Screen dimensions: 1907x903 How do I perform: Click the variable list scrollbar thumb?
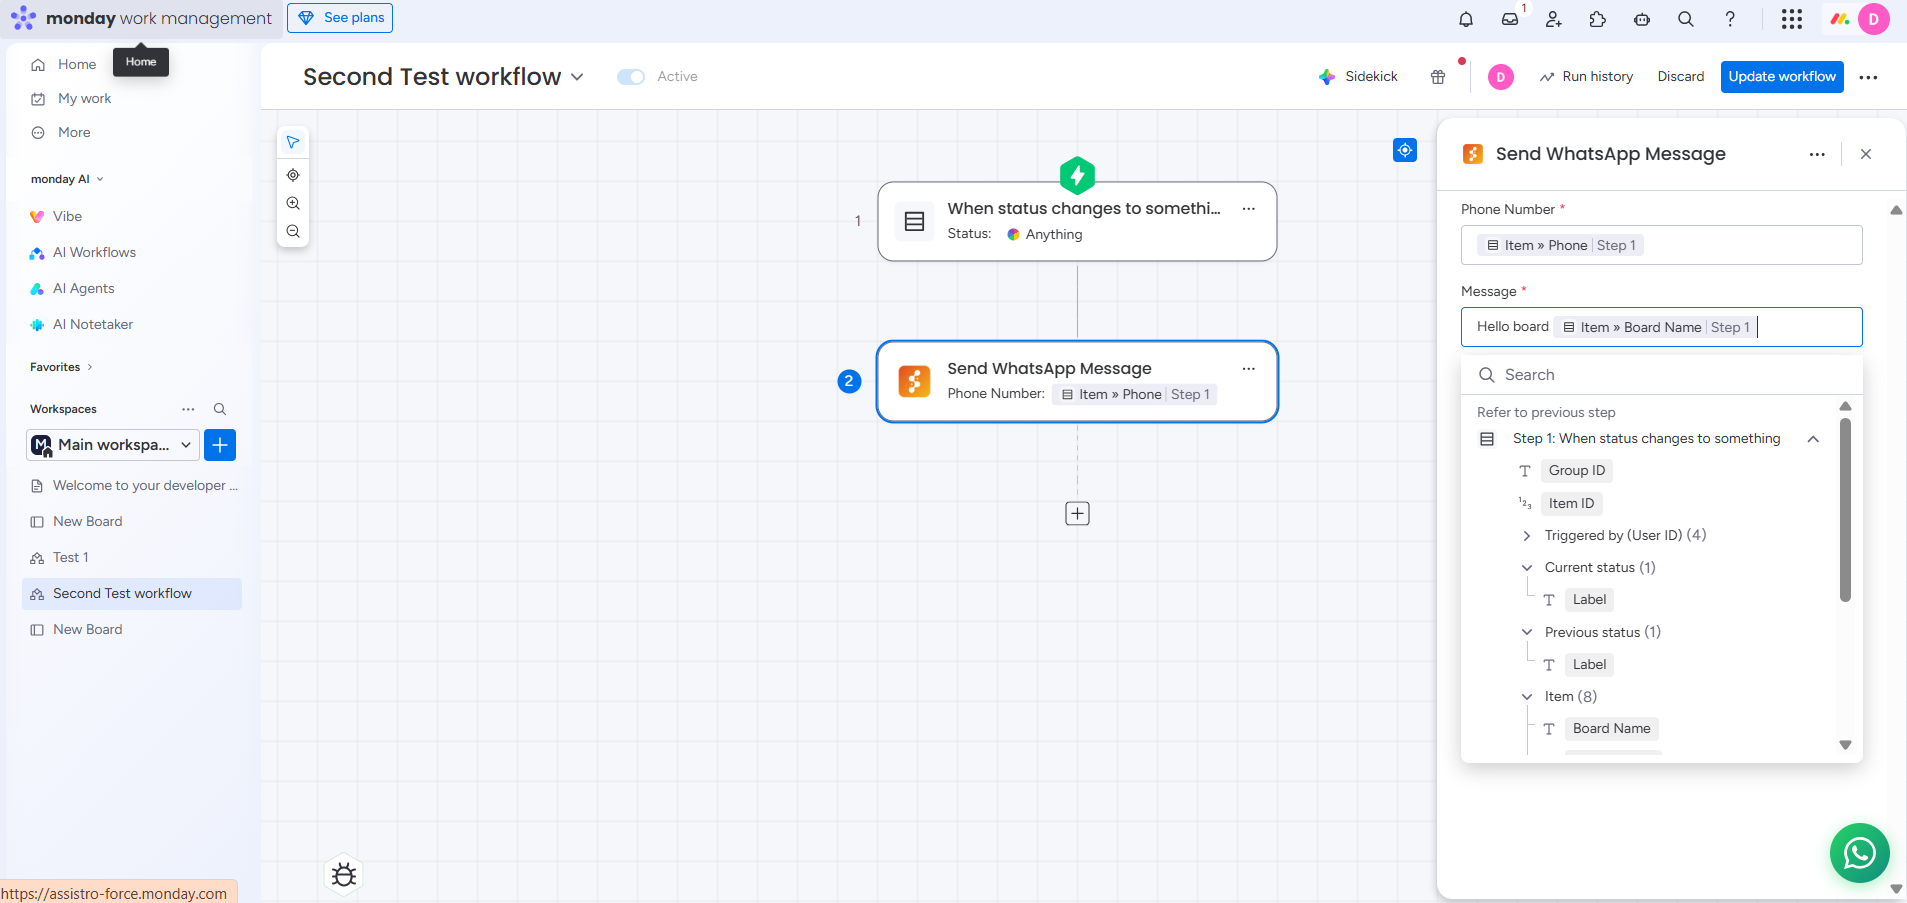pos(1845,510)
